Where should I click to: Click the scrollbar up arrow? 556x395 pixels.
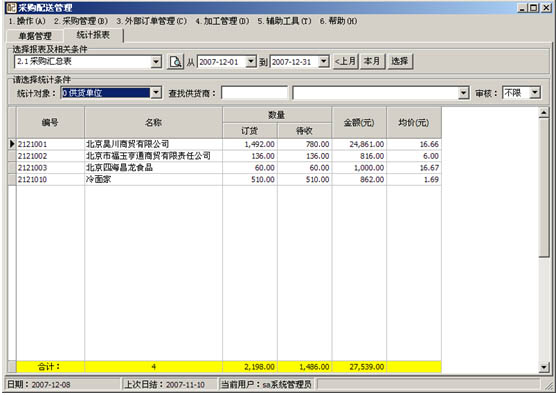coord(544,113)
